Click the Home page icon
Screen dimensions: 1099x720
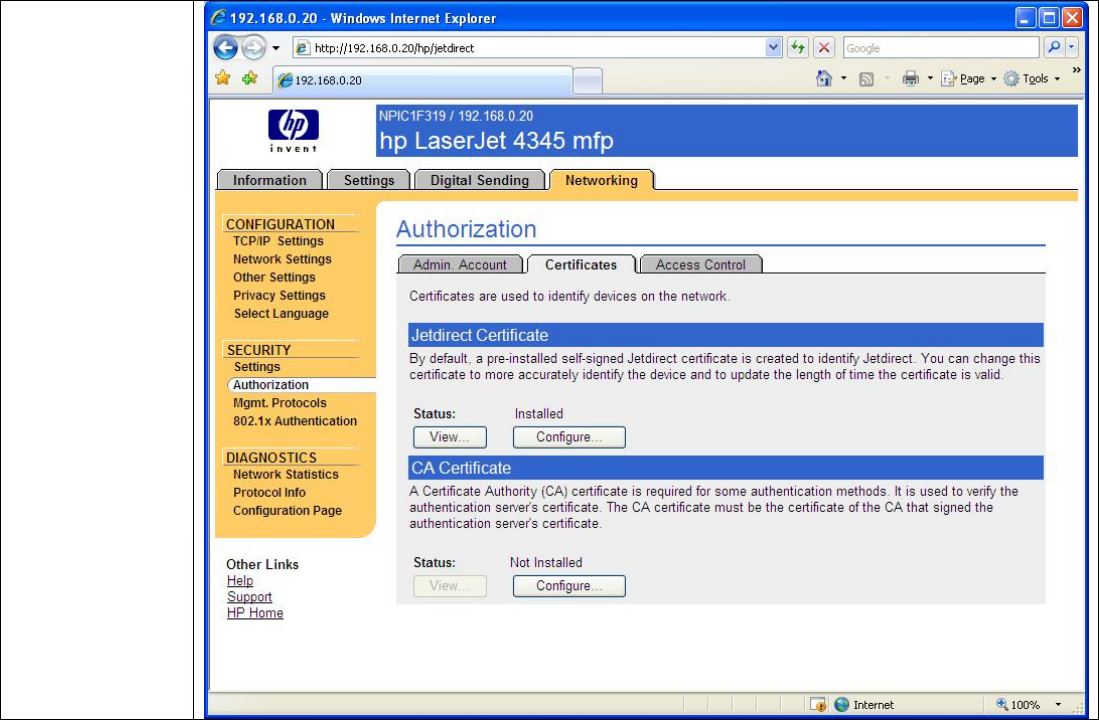coord(824,79)
